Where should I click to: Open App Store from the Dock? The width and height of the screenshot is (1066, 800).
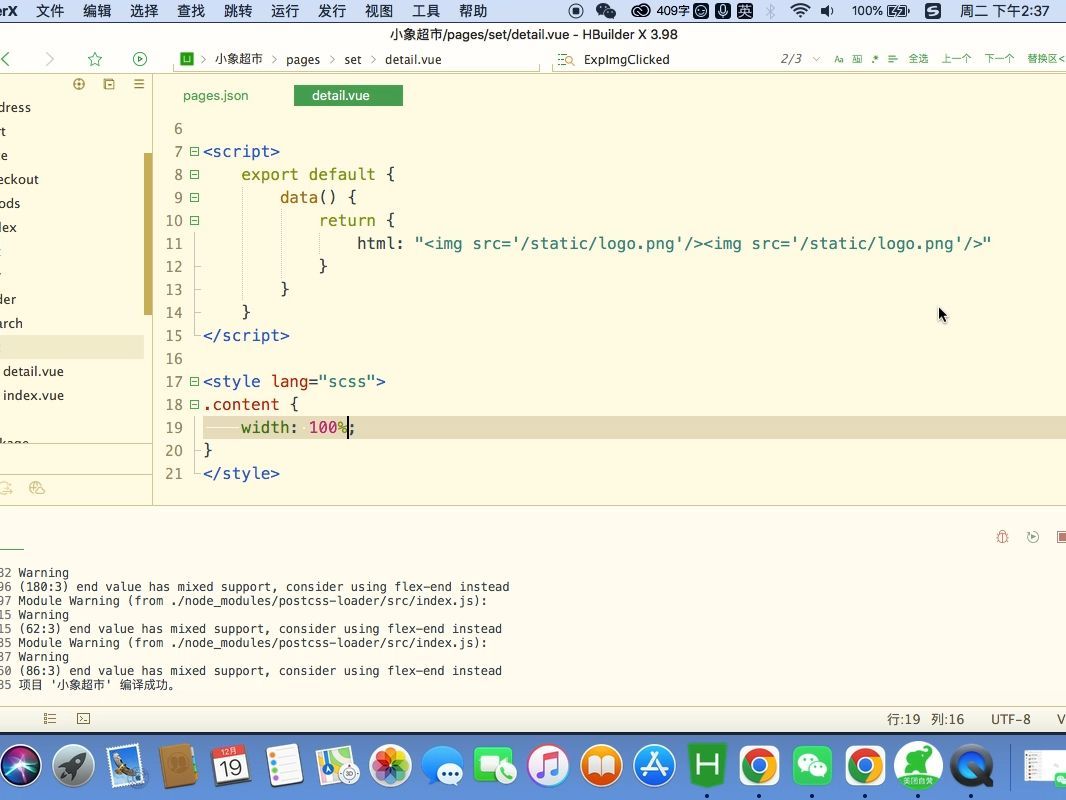(654, 766)
